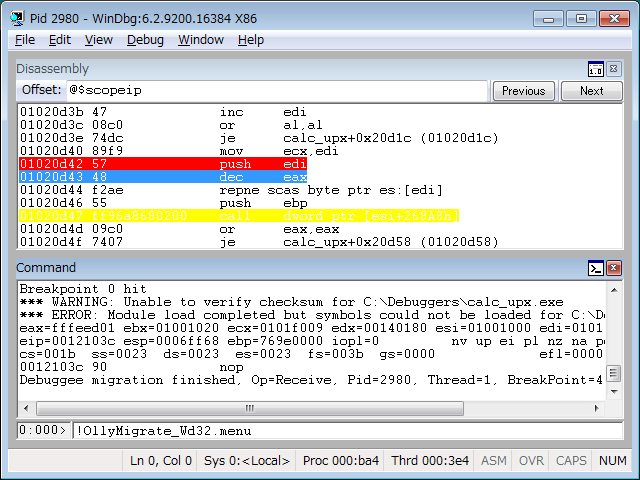Click the right arrow of horizontal scrollbar

click(x=596, y=408)
